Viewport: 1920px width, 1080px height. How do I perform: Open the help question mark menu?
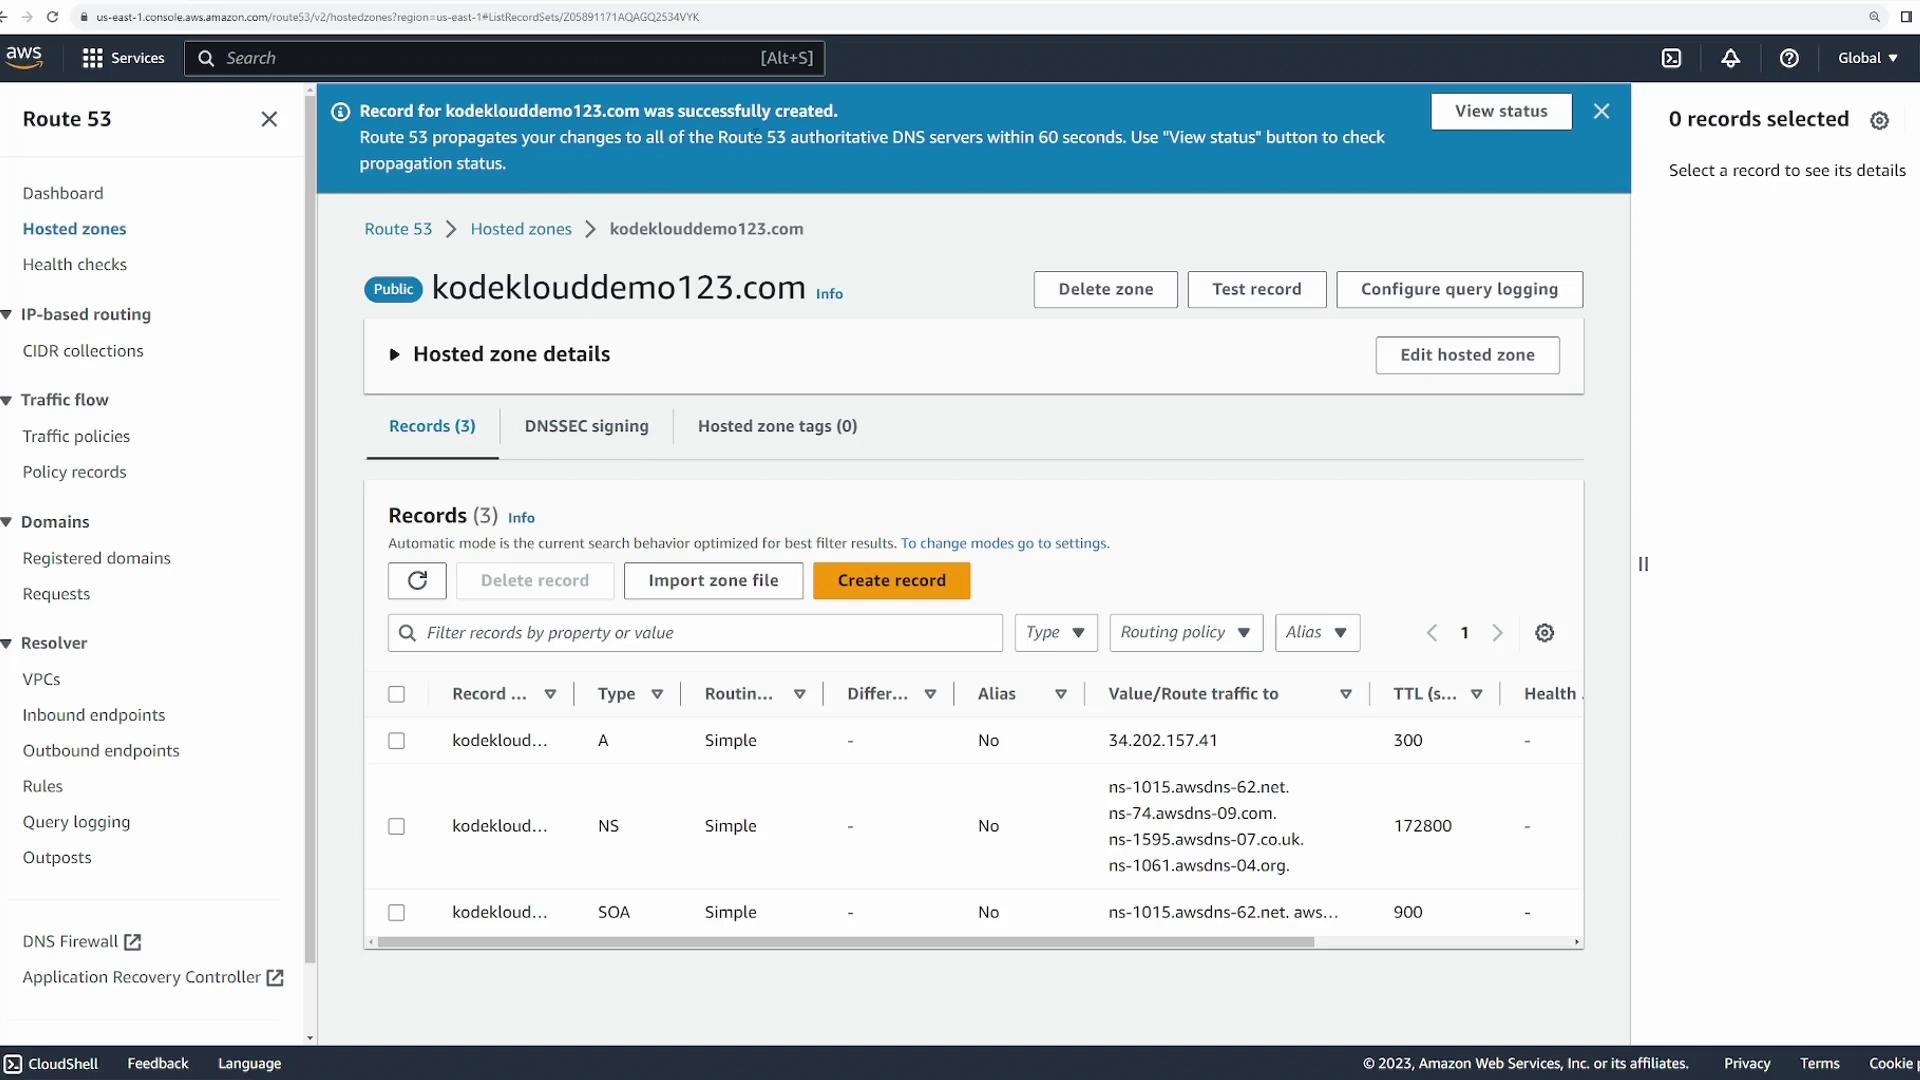tap(1789, 58)
